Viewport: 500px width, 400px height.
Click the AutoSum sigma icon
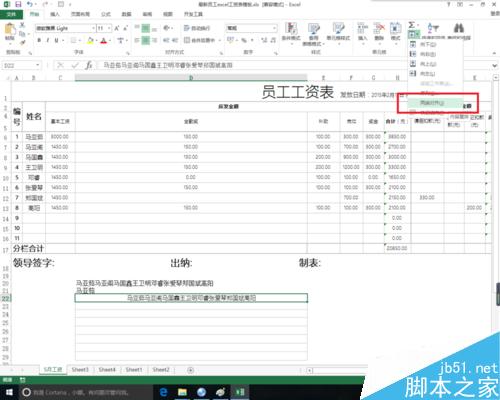point(412,25)
